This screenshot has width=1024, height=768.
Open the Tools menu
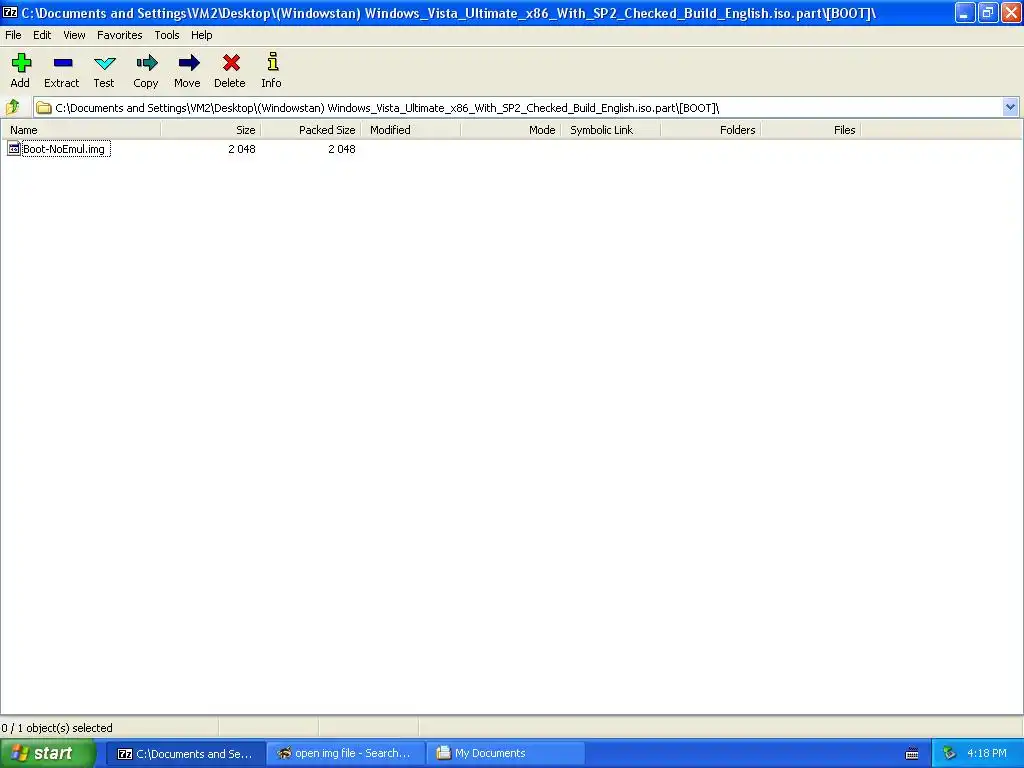point(167,35)
